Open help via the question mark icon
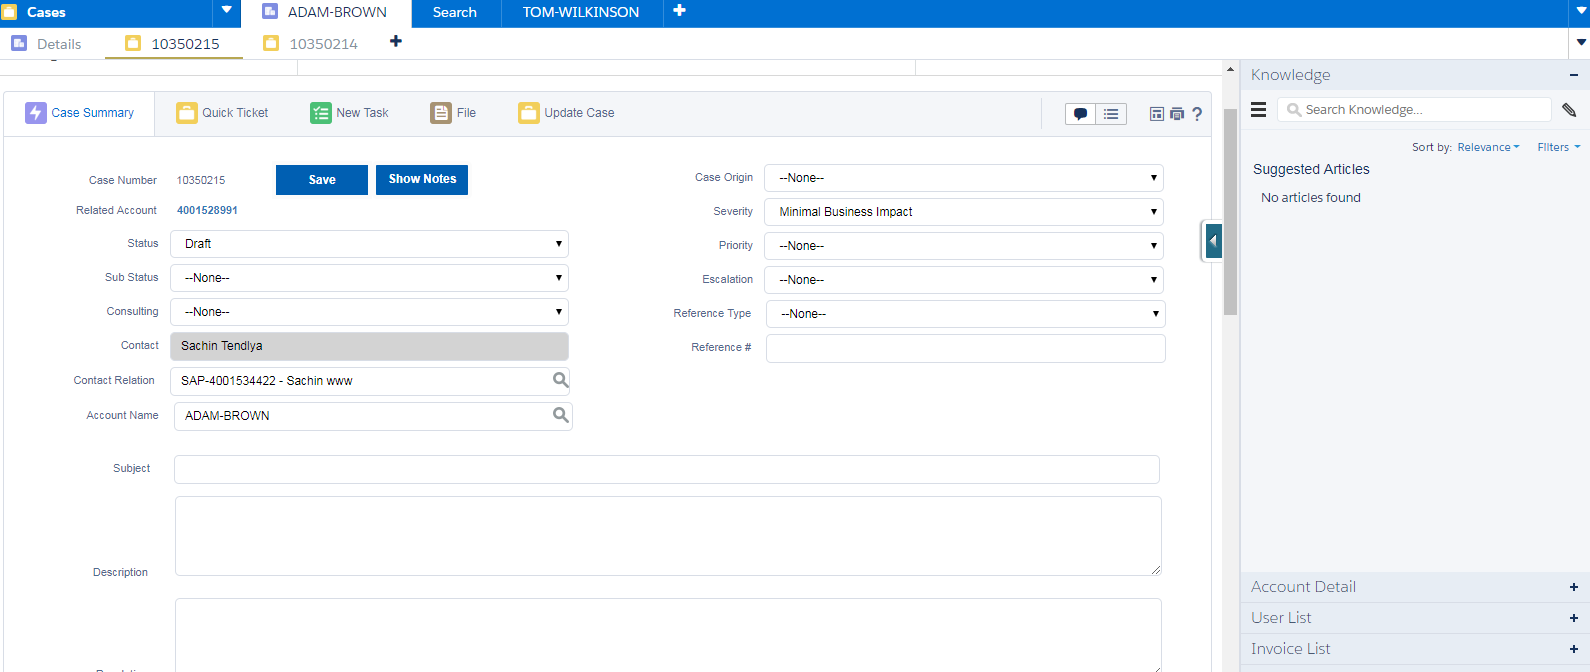This screenshot has width=1590, height=672. [1197, 114]
